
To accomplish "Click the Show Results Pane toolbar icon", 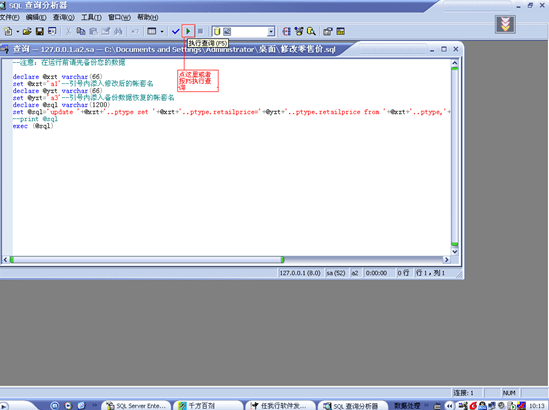I will 340,32.
